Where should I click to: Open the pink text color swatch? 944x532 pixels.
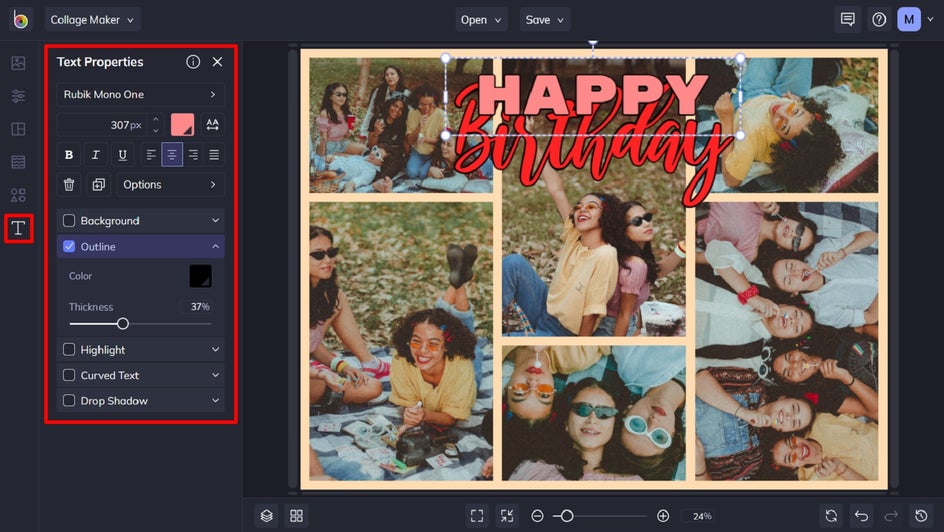[x=182, y=125]
